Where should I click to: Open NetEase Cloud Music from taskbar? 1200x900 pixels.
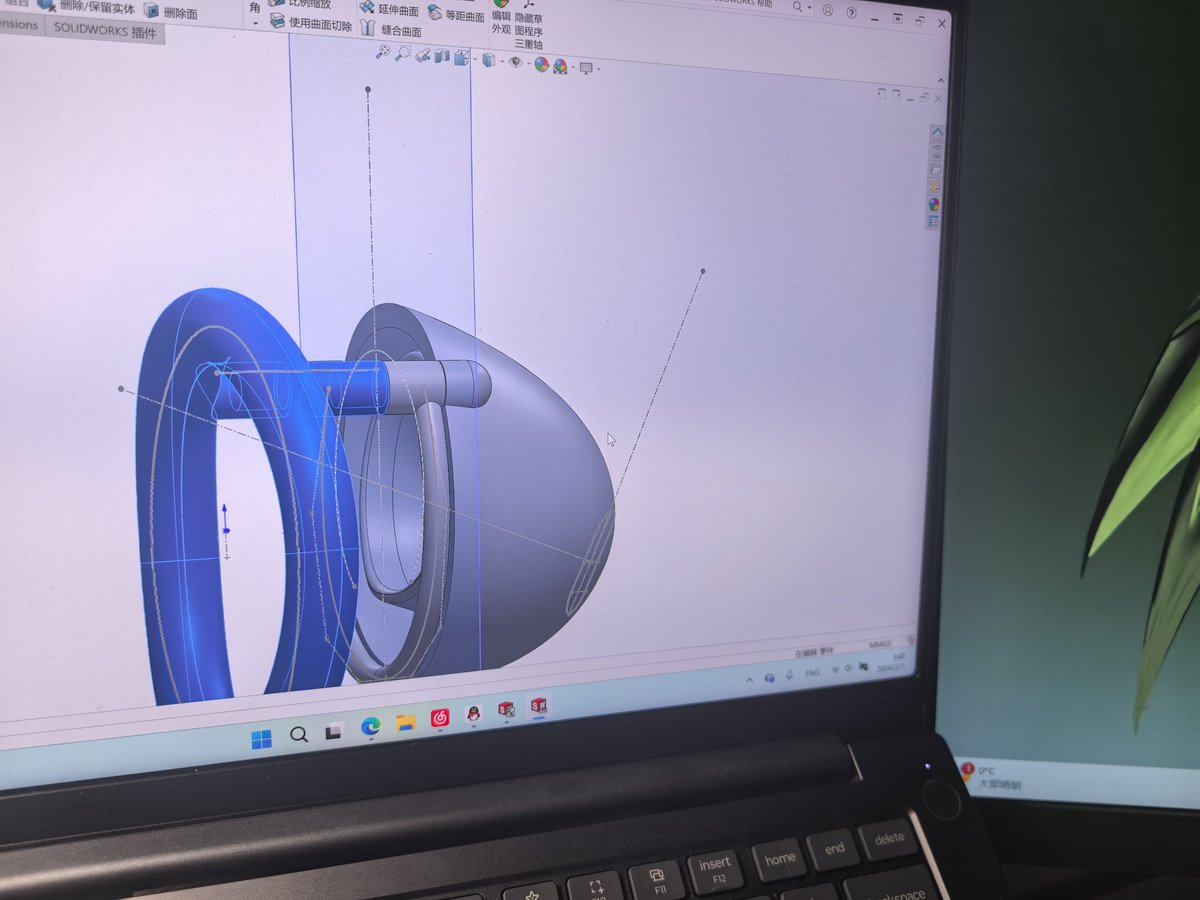440,717
